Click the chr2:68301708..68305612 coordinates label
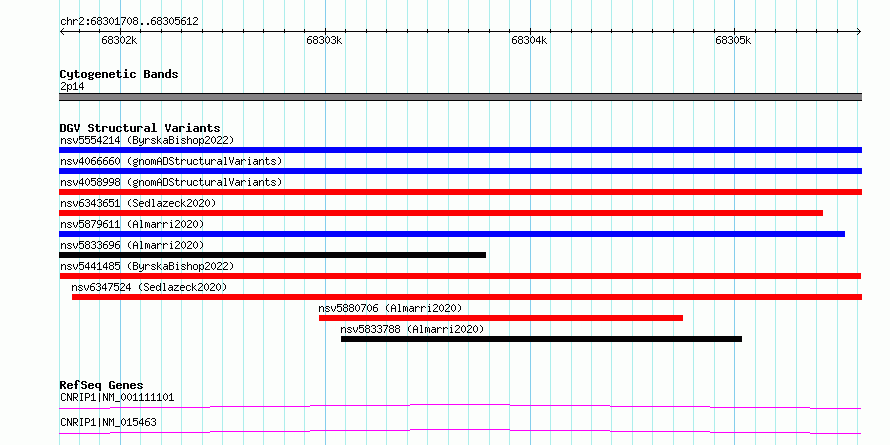 click(x=129, y=22)
